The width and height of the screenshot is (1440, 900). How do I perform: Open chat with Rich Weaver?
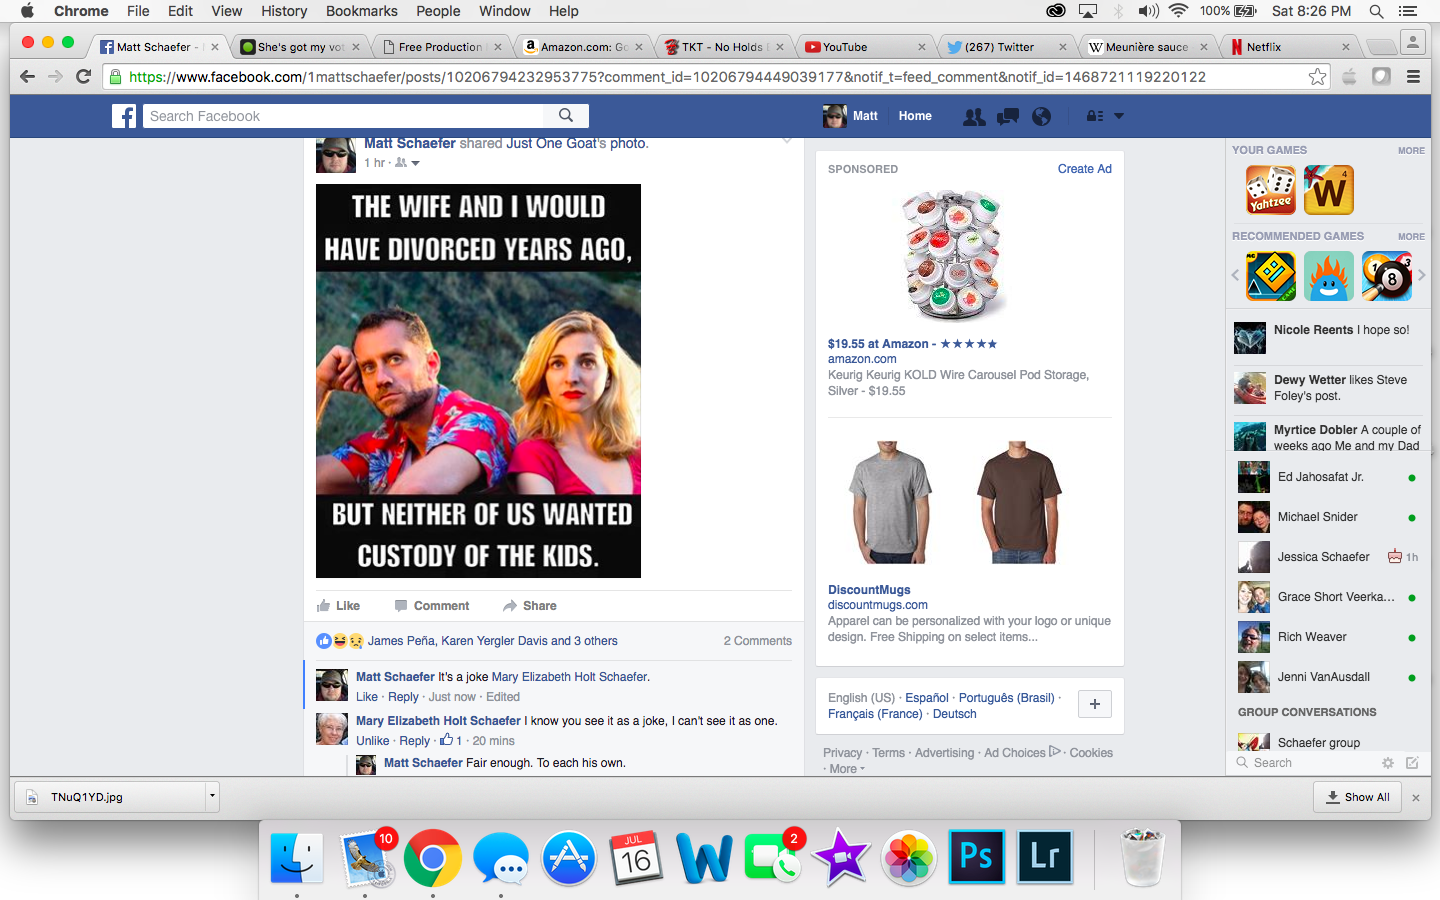click(x=1328, y=637)
